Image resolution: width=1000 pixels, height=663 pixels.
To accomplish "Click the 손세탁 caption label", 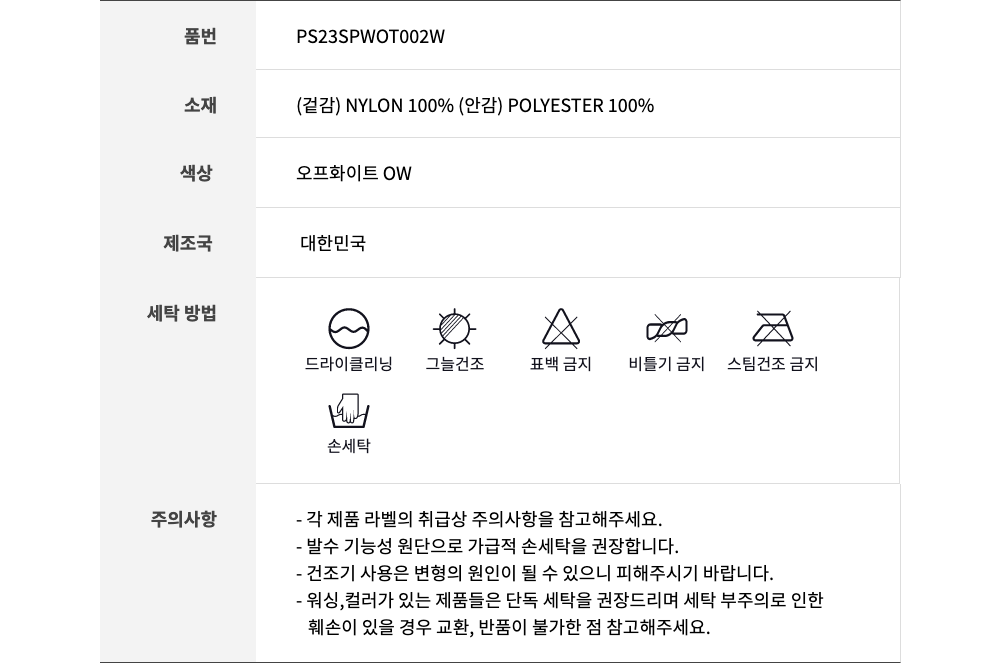I will point(348,446).
